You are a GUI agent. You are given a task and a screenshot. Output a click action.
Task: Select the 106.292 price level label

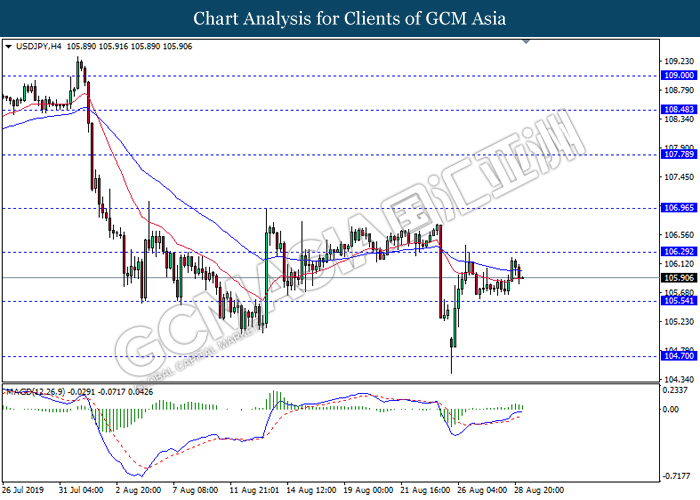pos(679,252)
